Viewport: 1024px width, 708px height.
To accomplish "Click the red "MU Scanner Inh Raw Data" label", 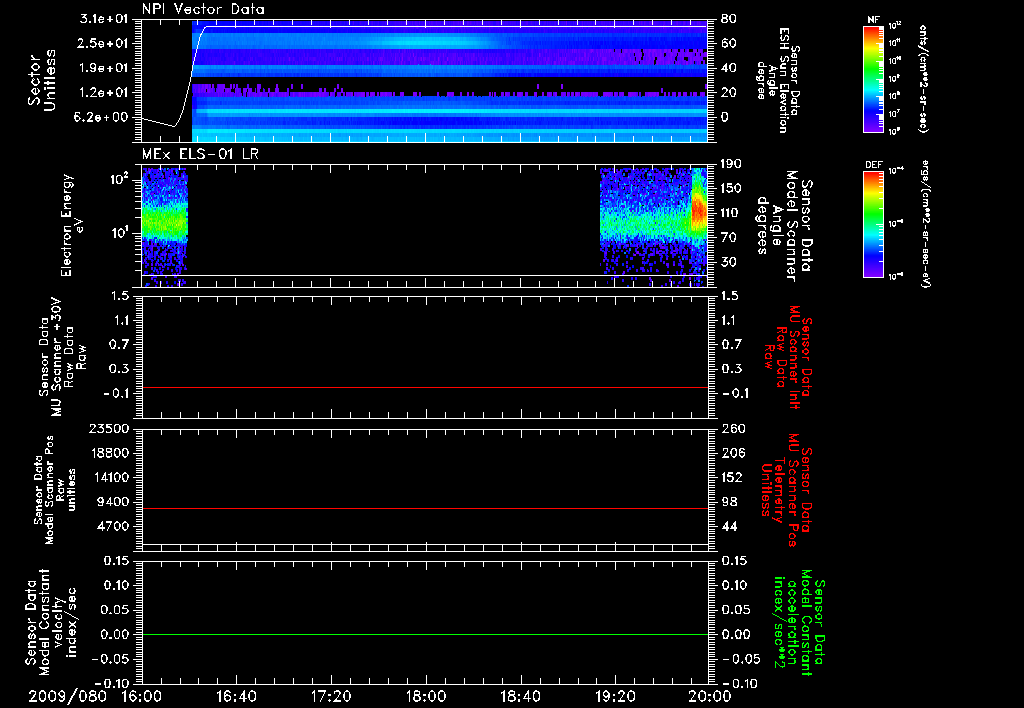I will (788, 357).
